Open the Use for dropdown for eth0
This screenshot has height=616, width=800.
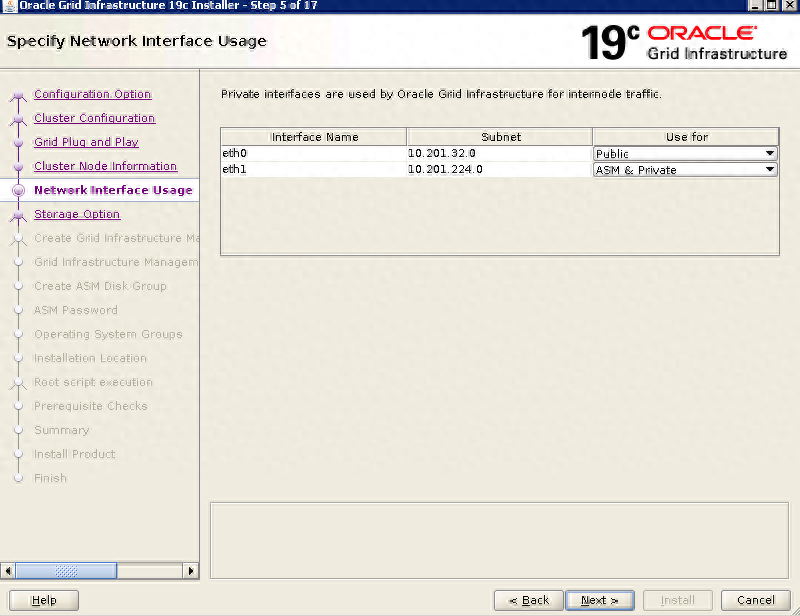tap(685, 153)
